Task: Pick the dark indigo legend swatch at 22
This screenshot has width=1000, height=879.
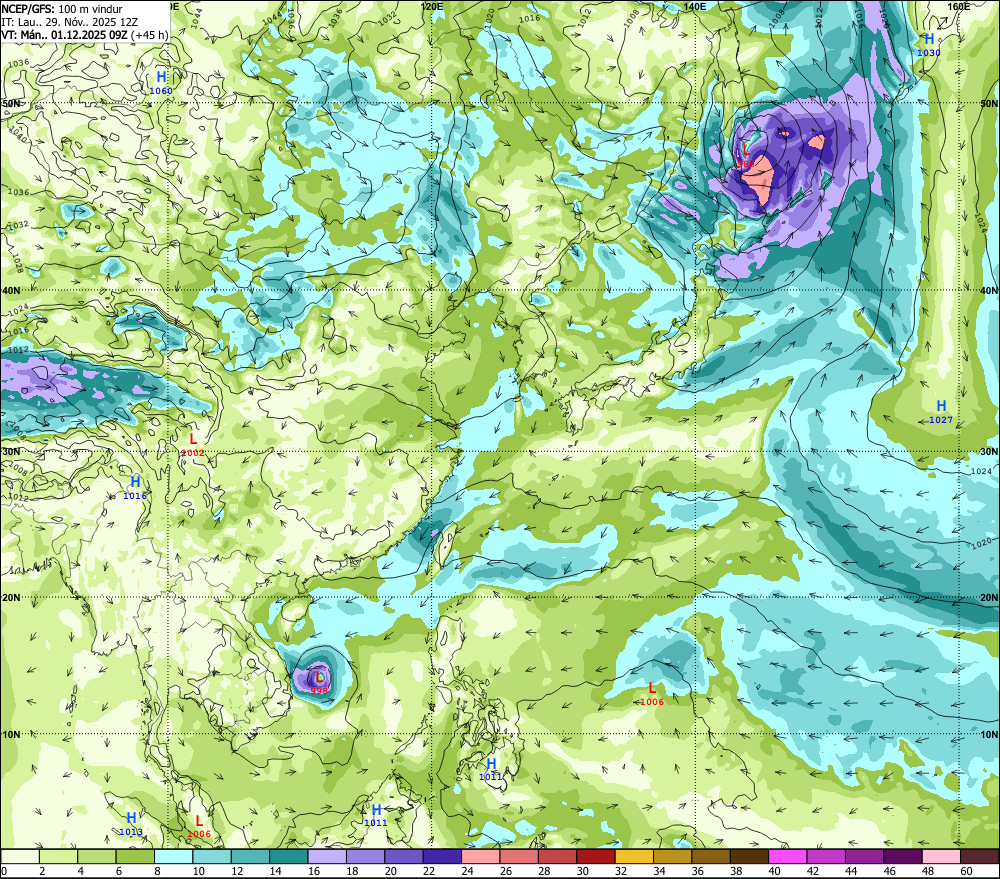Action: click(443, 857)
